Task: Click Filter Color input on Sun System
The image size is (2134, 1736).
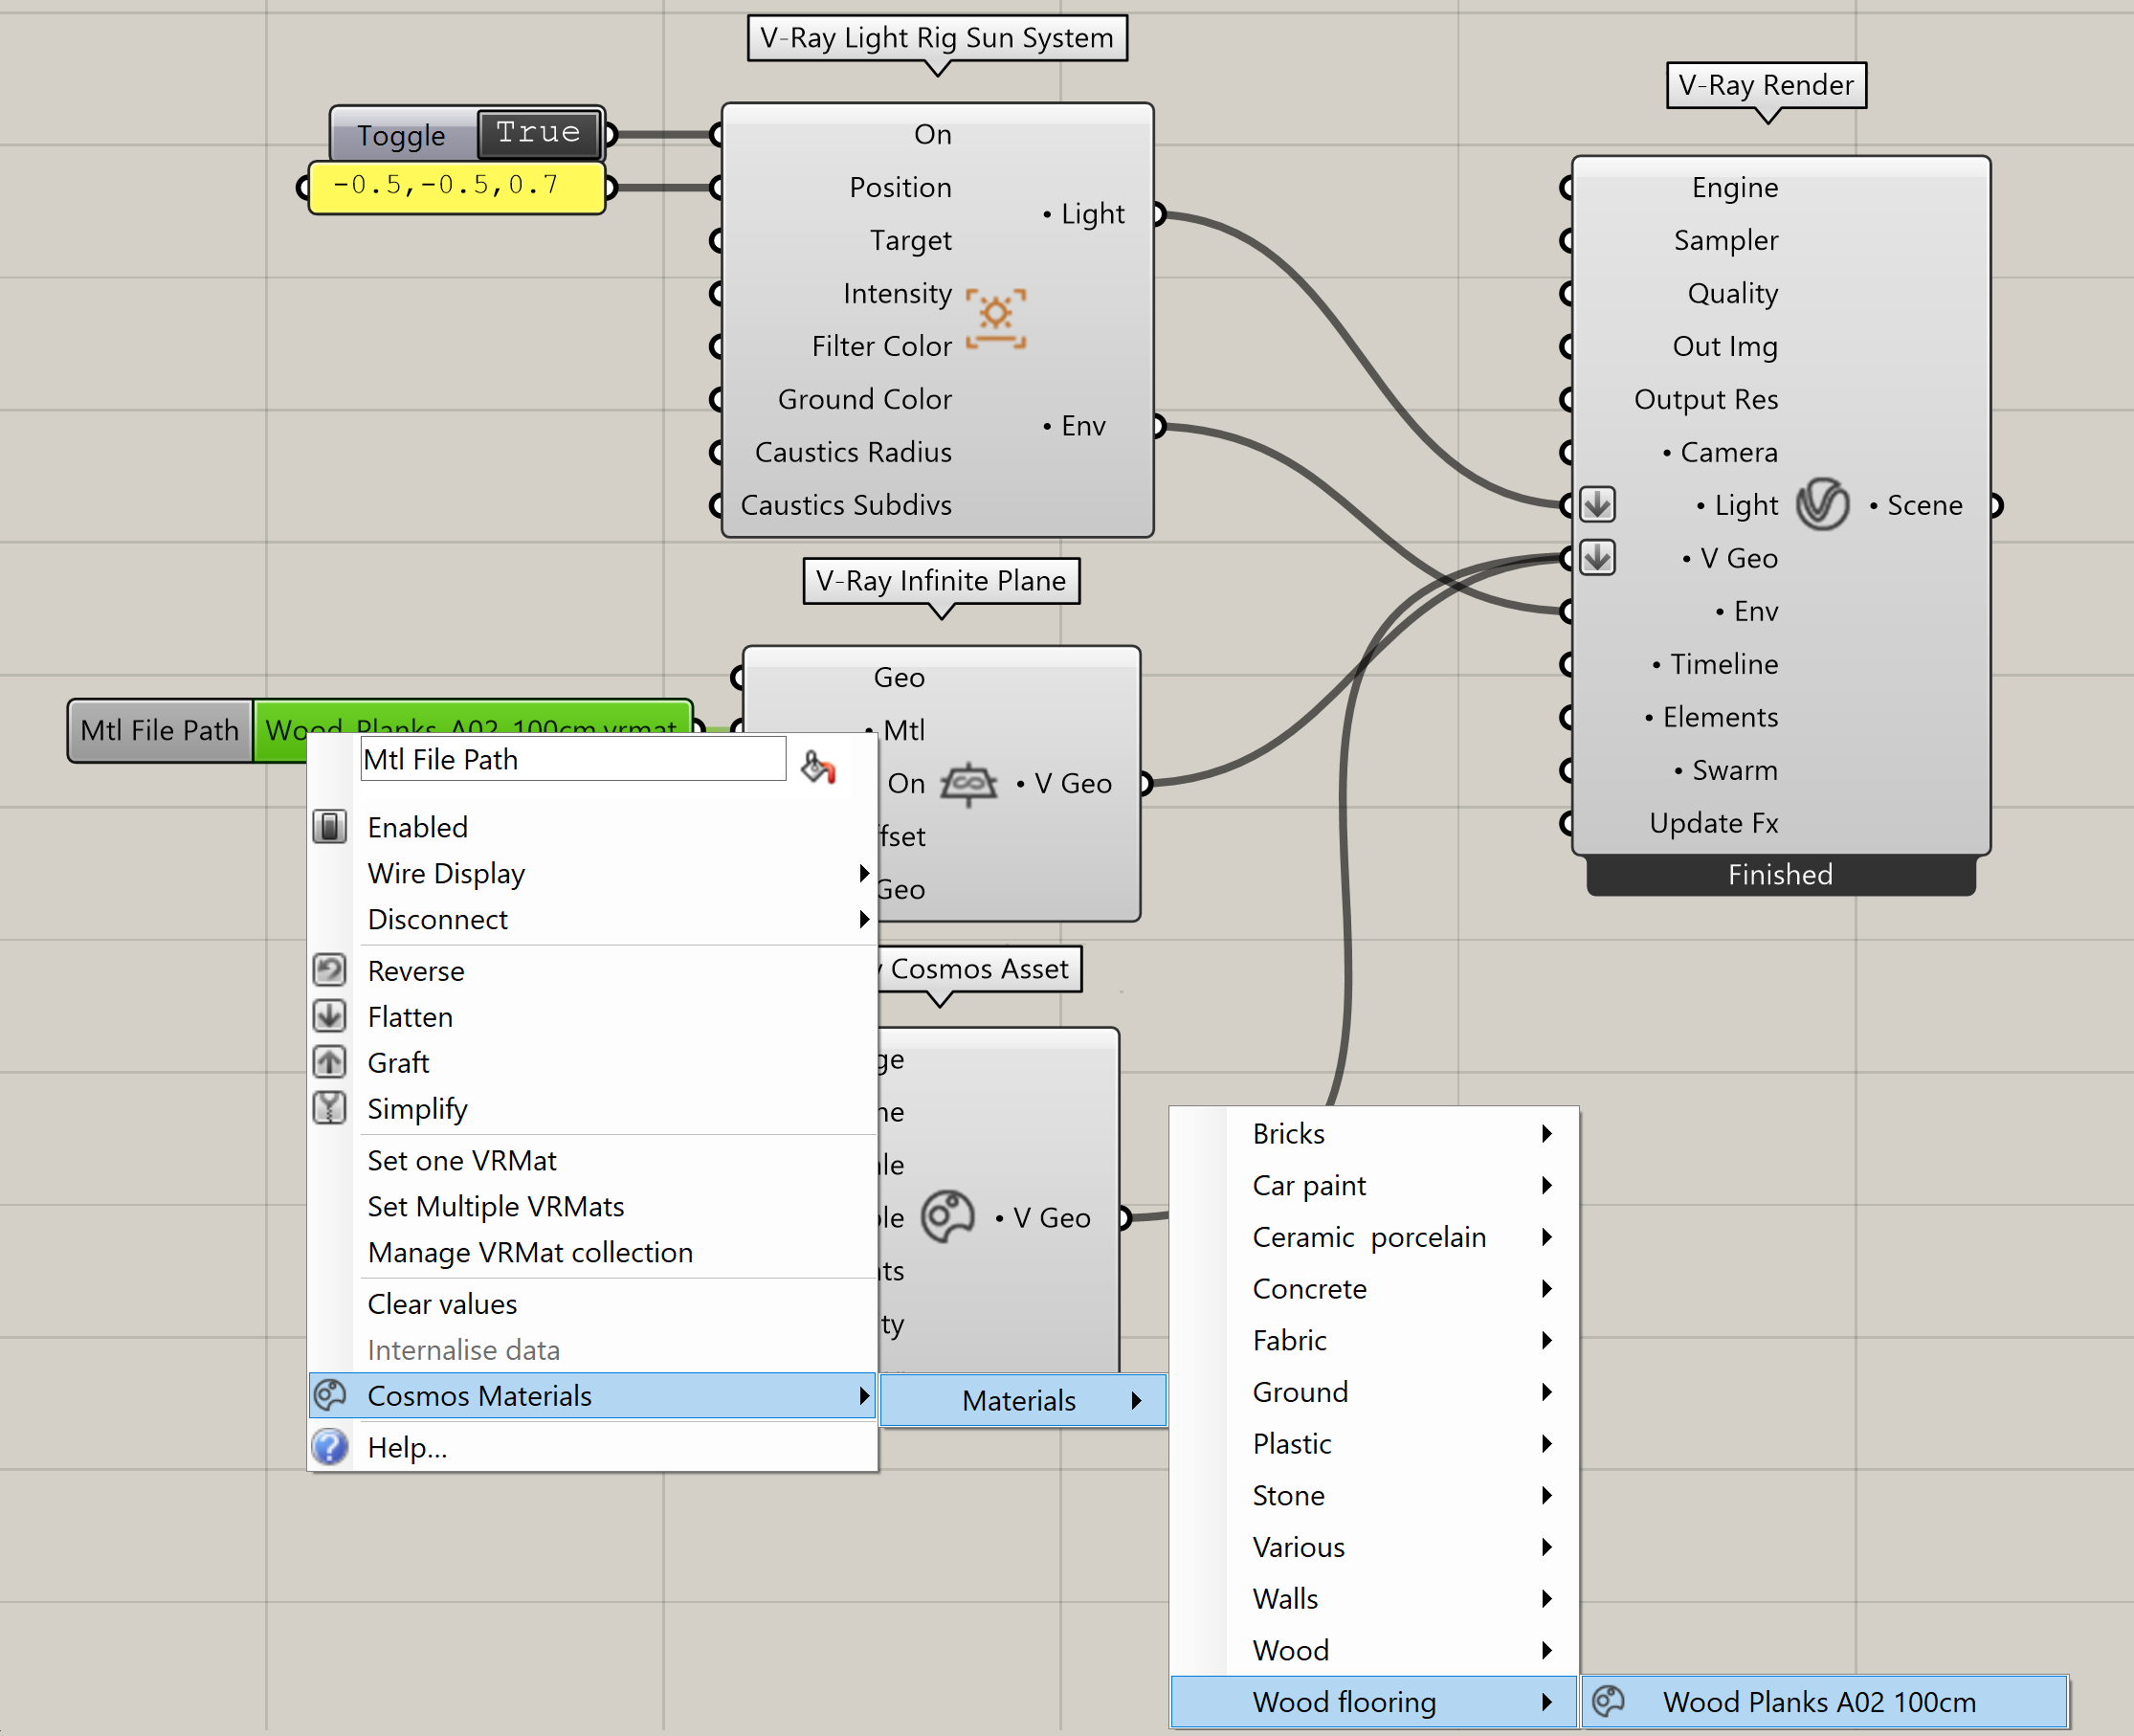Action: point(881,346)
